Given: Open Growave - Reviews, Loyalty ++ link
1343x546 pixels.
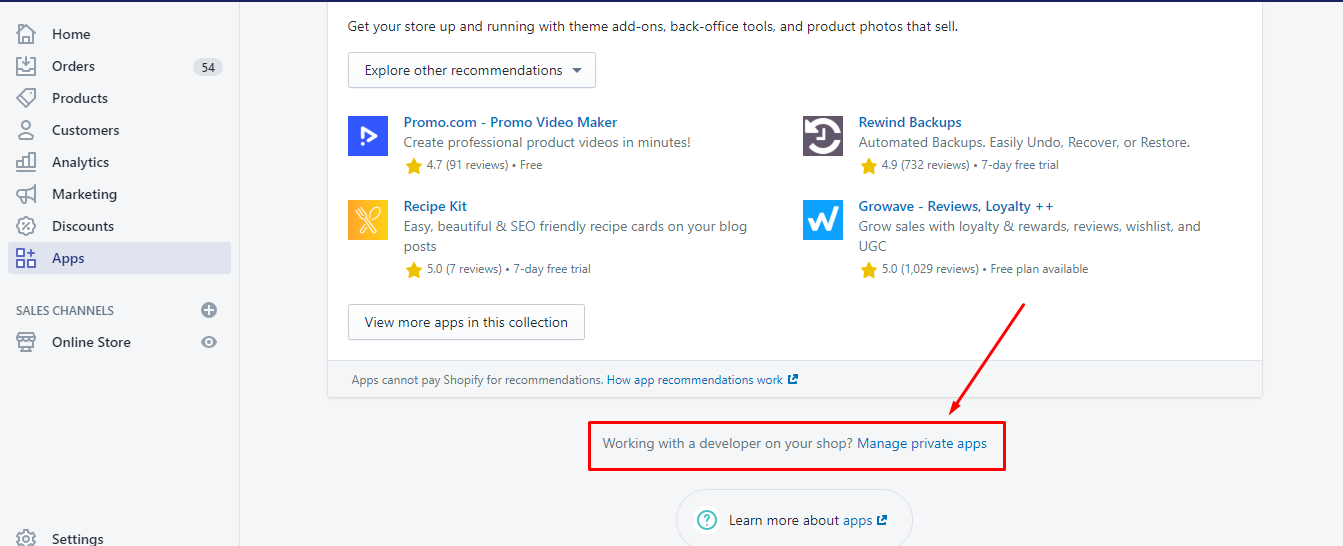Looking at the screenshot, I should [956, 206].
